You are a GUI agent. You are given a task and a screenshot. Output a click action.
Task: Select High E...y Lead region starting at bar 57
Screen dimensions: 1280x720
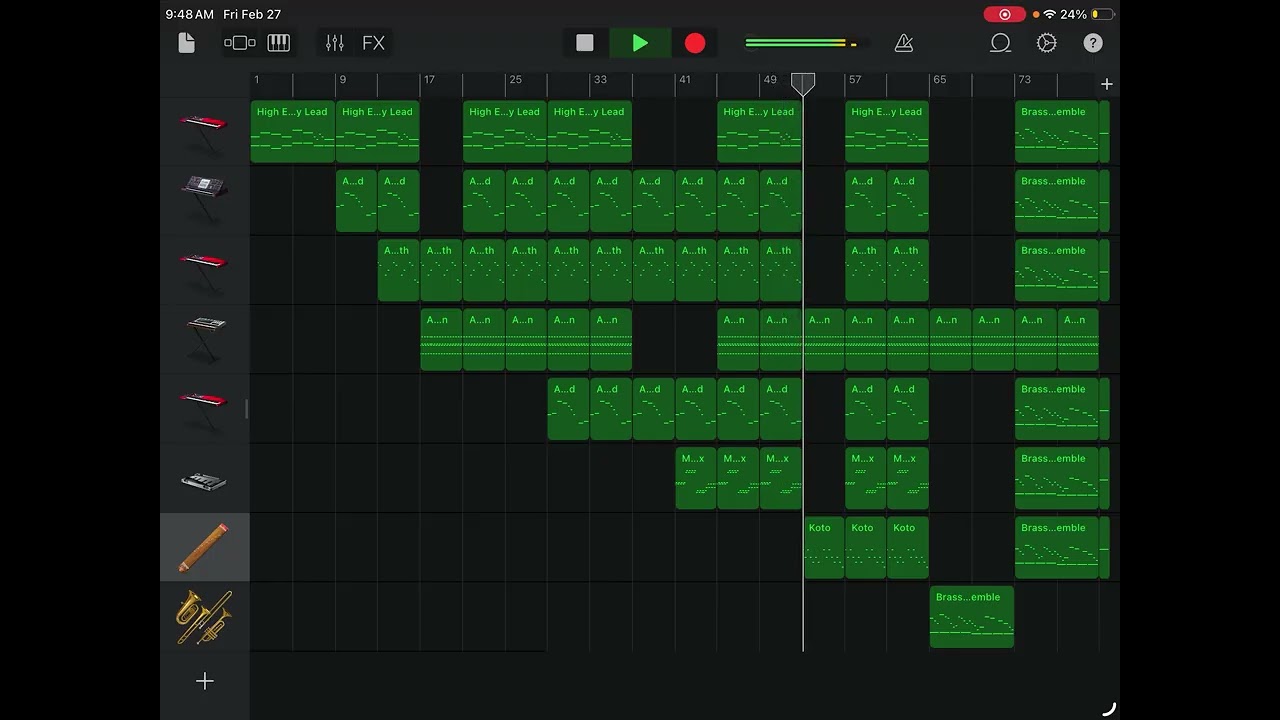(x=887, y=132)
